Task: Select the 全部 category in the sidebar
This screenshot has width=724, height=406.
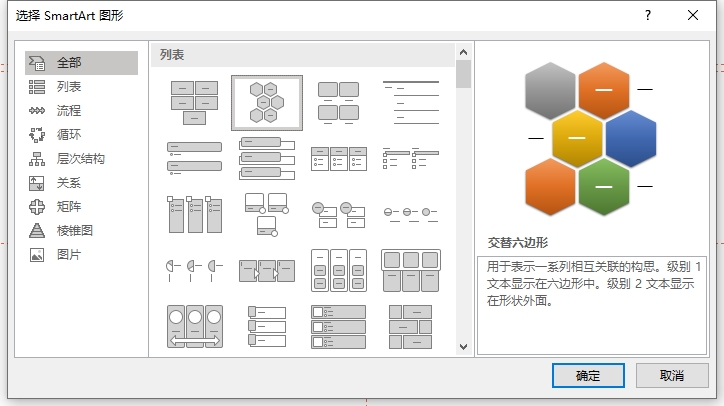Action: (81, 63)
